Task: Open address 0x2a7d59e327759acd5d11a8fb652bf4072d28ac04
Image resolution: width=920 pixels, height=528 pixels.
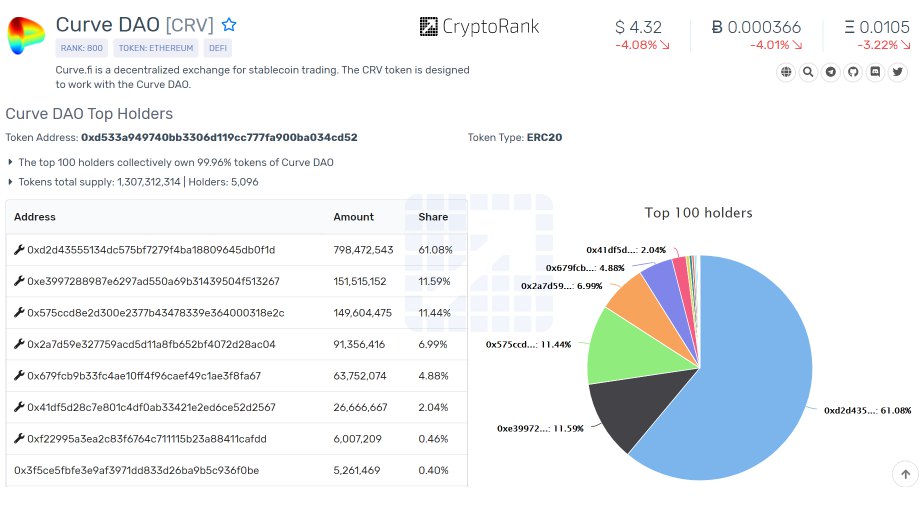Action: click(151, 344)
